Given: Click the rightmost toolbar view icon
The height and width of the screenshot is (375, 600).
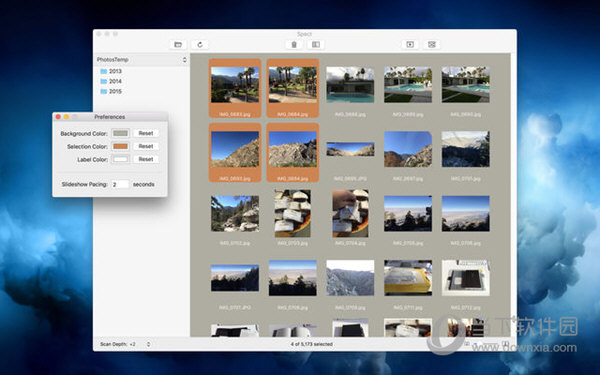Looking at the screenshot, I should click(x=432, y=45).
